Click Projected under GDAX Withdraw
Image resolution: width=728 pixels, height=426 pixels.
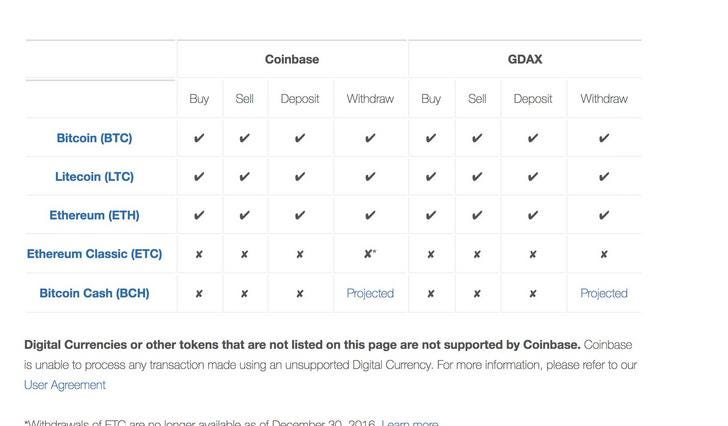coord(604,293)
